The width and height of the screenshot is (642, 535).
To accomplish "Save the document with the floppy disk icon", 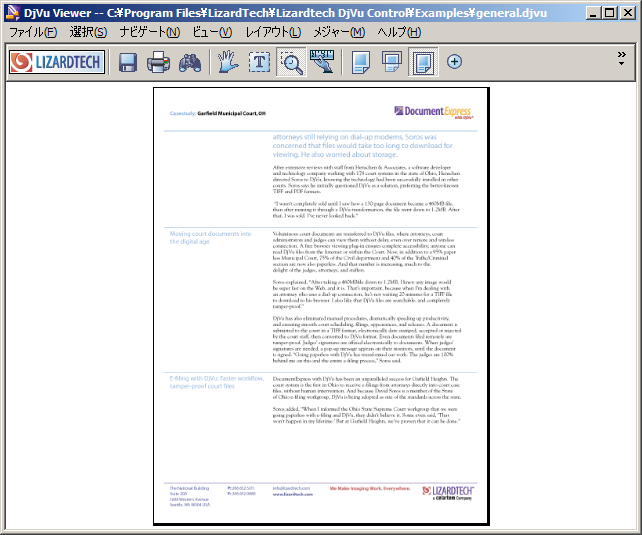I will click(x=128, y=62).
